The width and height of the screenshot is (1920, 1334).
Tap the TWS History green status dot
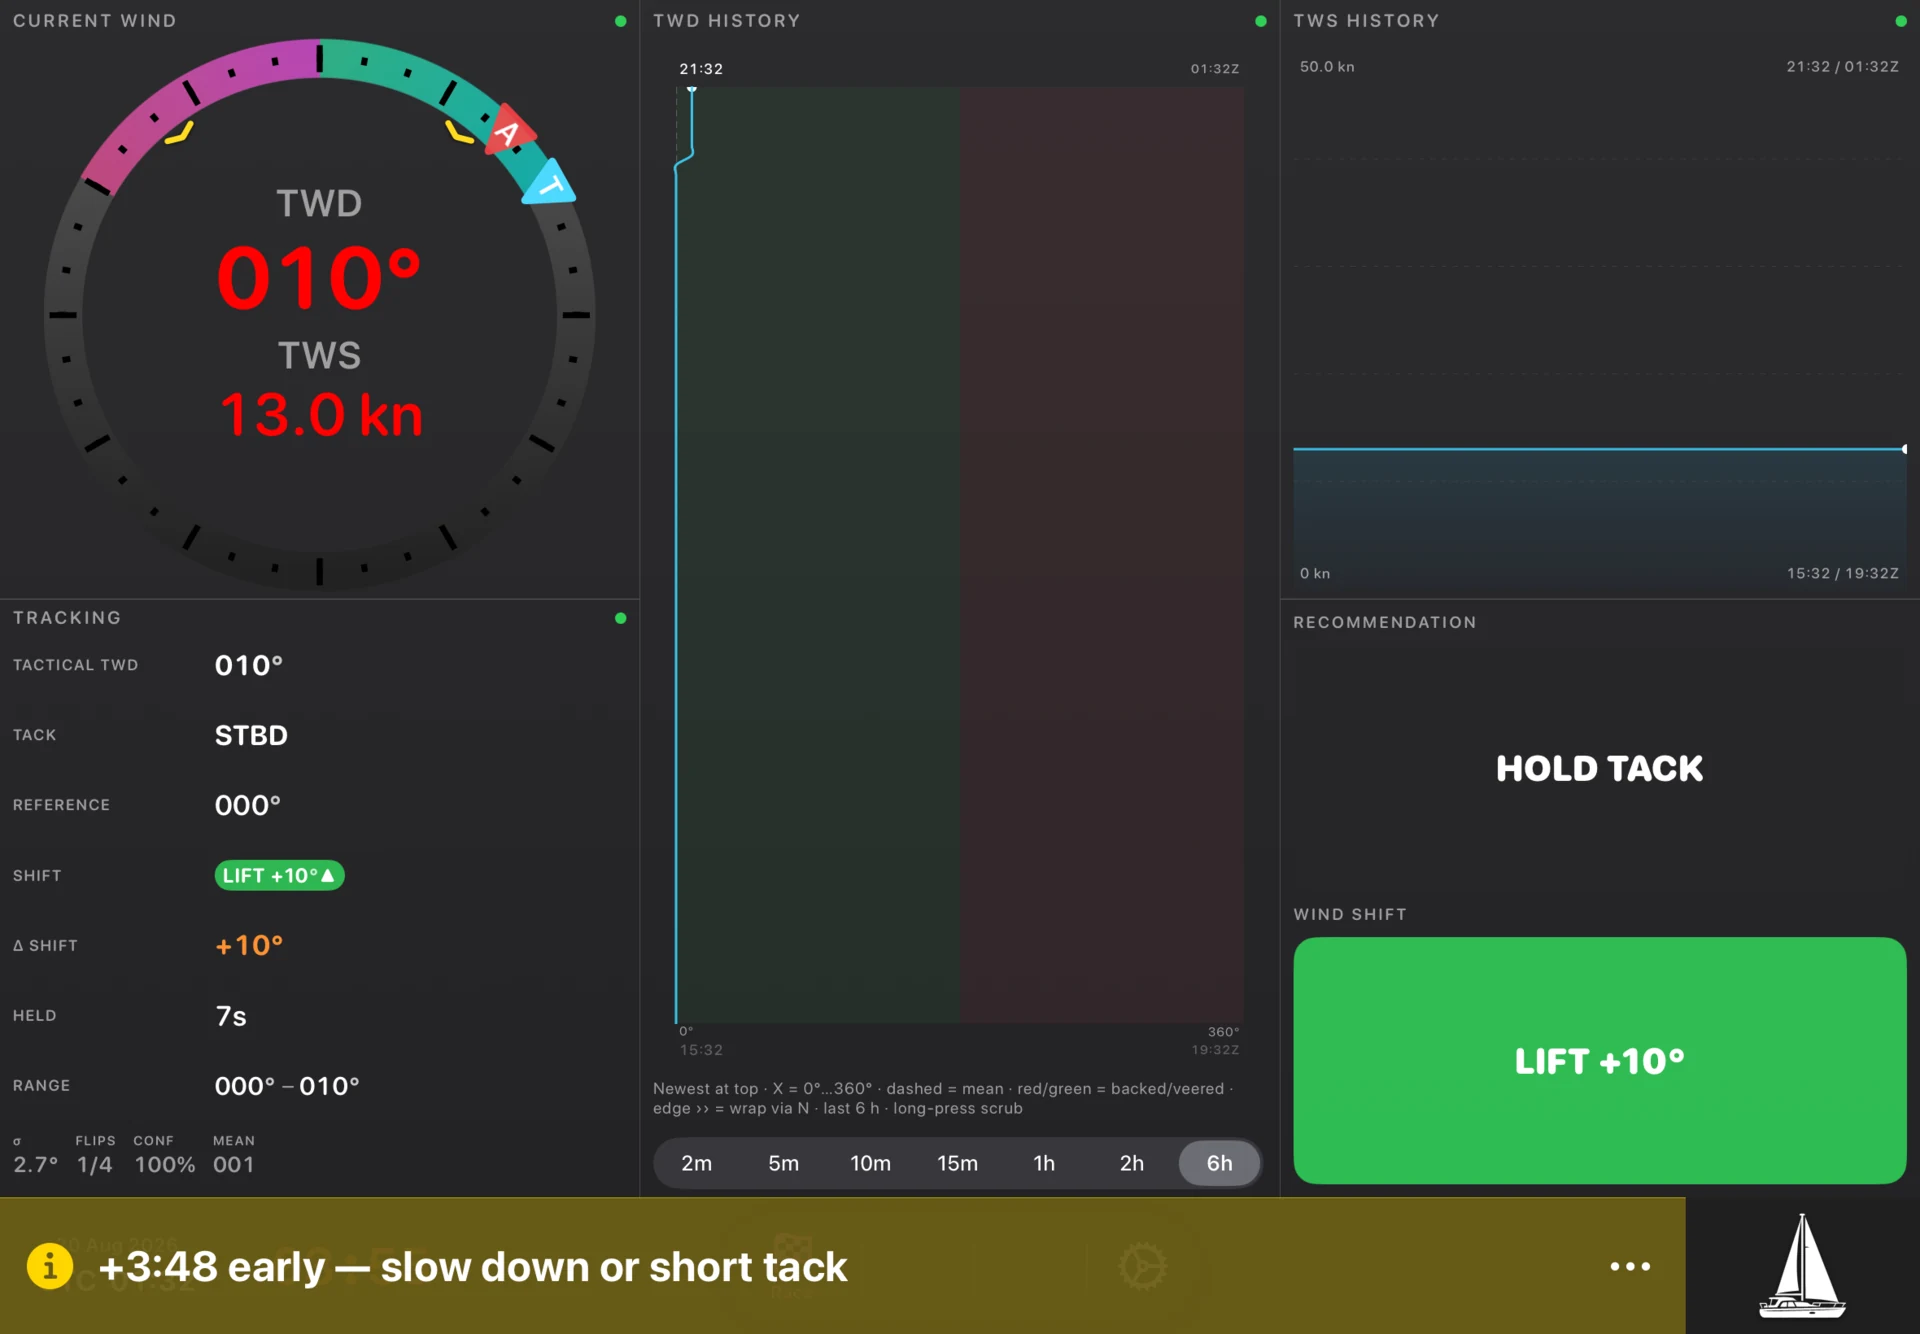point(1900,21)
